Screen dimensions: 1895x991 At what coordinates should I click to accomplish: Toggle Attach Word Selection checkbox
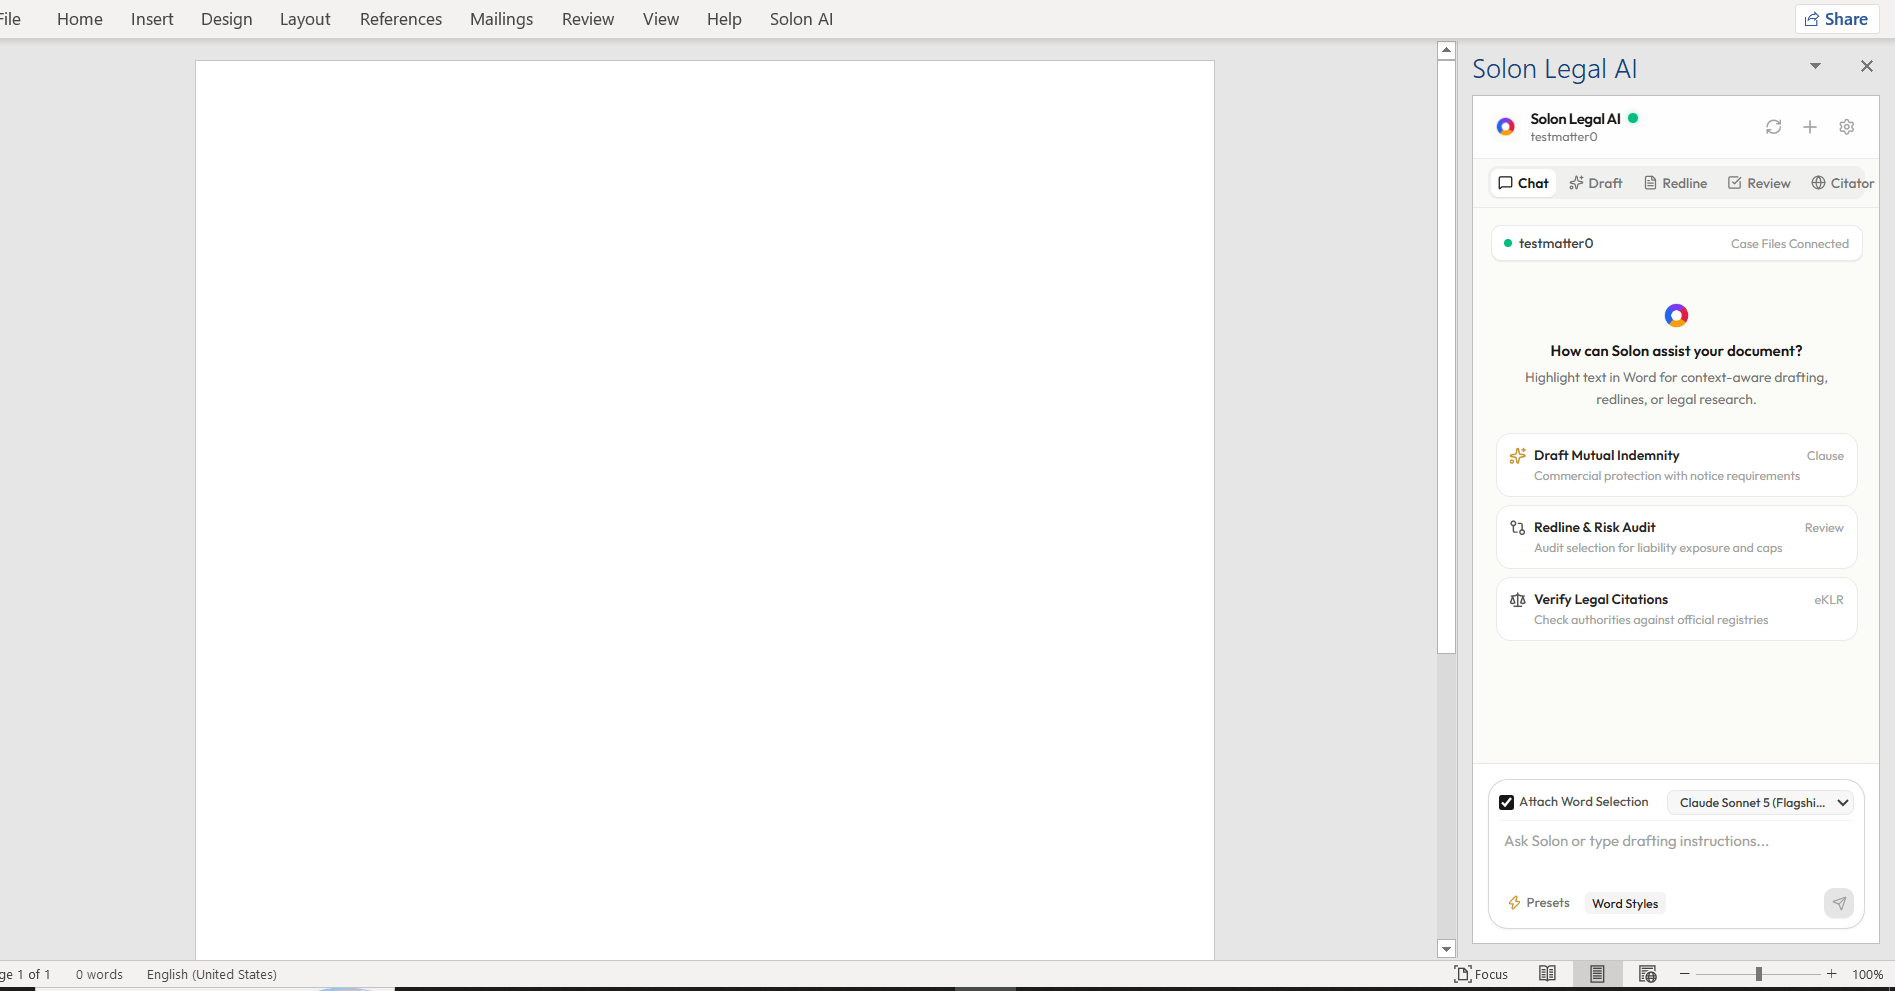[1506, 802]
